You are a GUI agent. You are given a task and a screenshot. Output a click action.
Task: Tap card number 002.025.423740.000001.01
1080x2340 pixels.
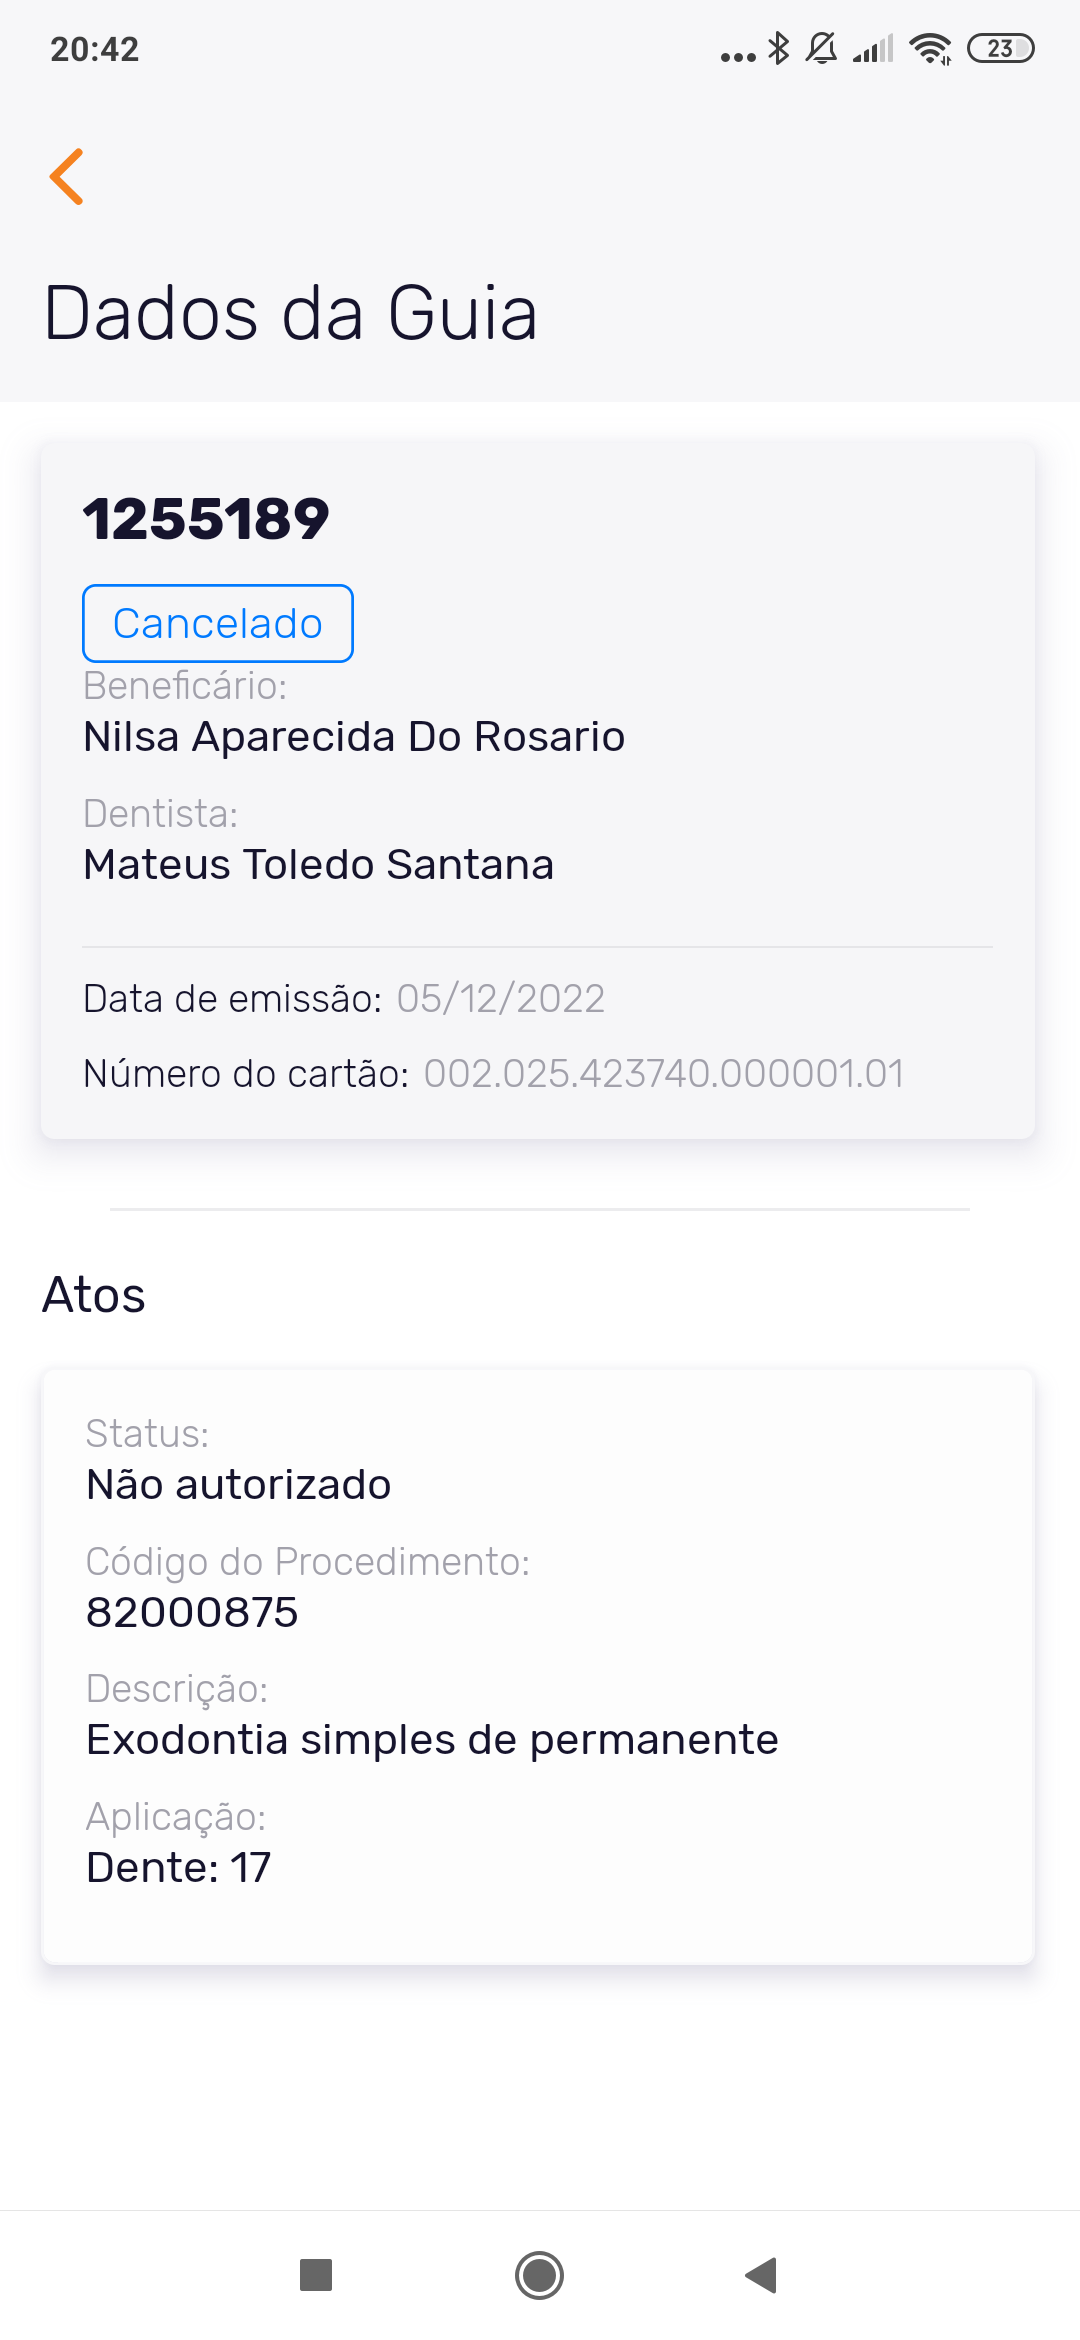tap(664, 1074)
